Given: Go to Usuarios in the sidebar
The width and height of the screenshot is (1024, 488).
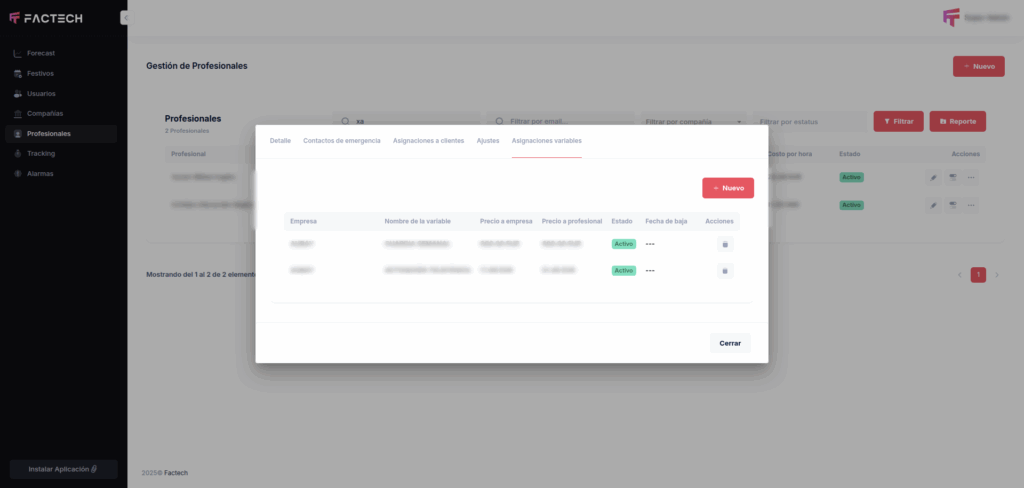Looking at the screenshot, I should coord(40,93).
